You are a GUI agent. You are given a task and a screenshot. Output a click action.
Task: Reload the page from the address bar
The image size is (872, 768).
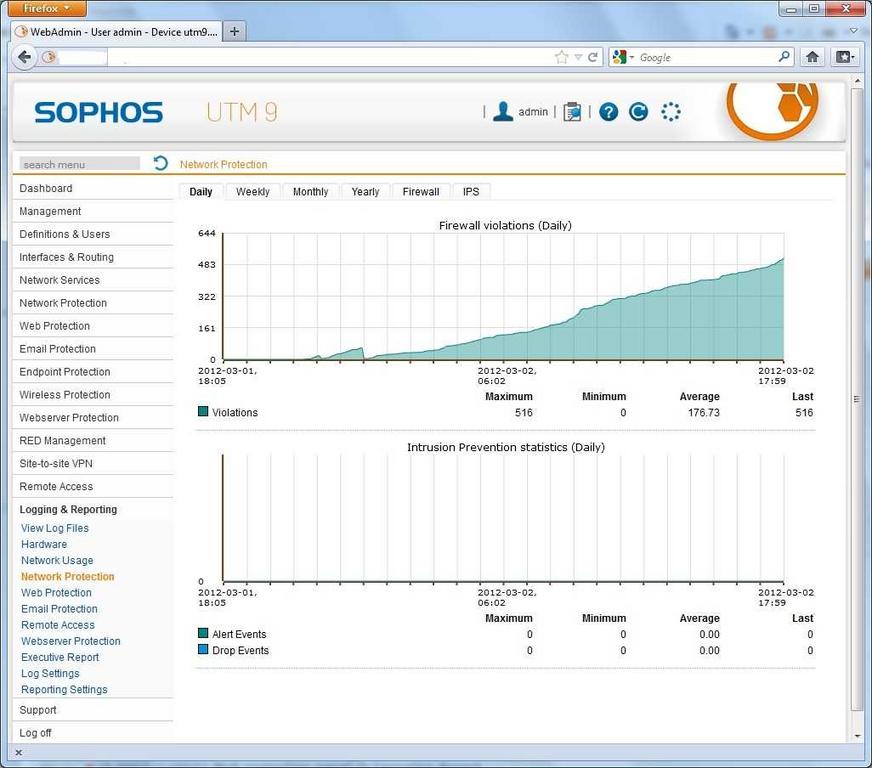(x=593, y=57)
